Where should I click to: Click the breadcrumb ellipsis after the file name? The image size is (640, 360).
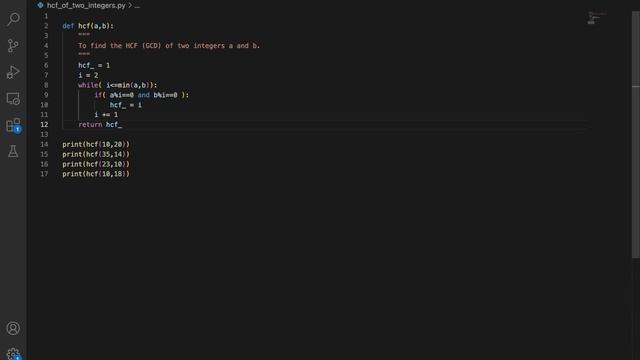tap(137, 6)
